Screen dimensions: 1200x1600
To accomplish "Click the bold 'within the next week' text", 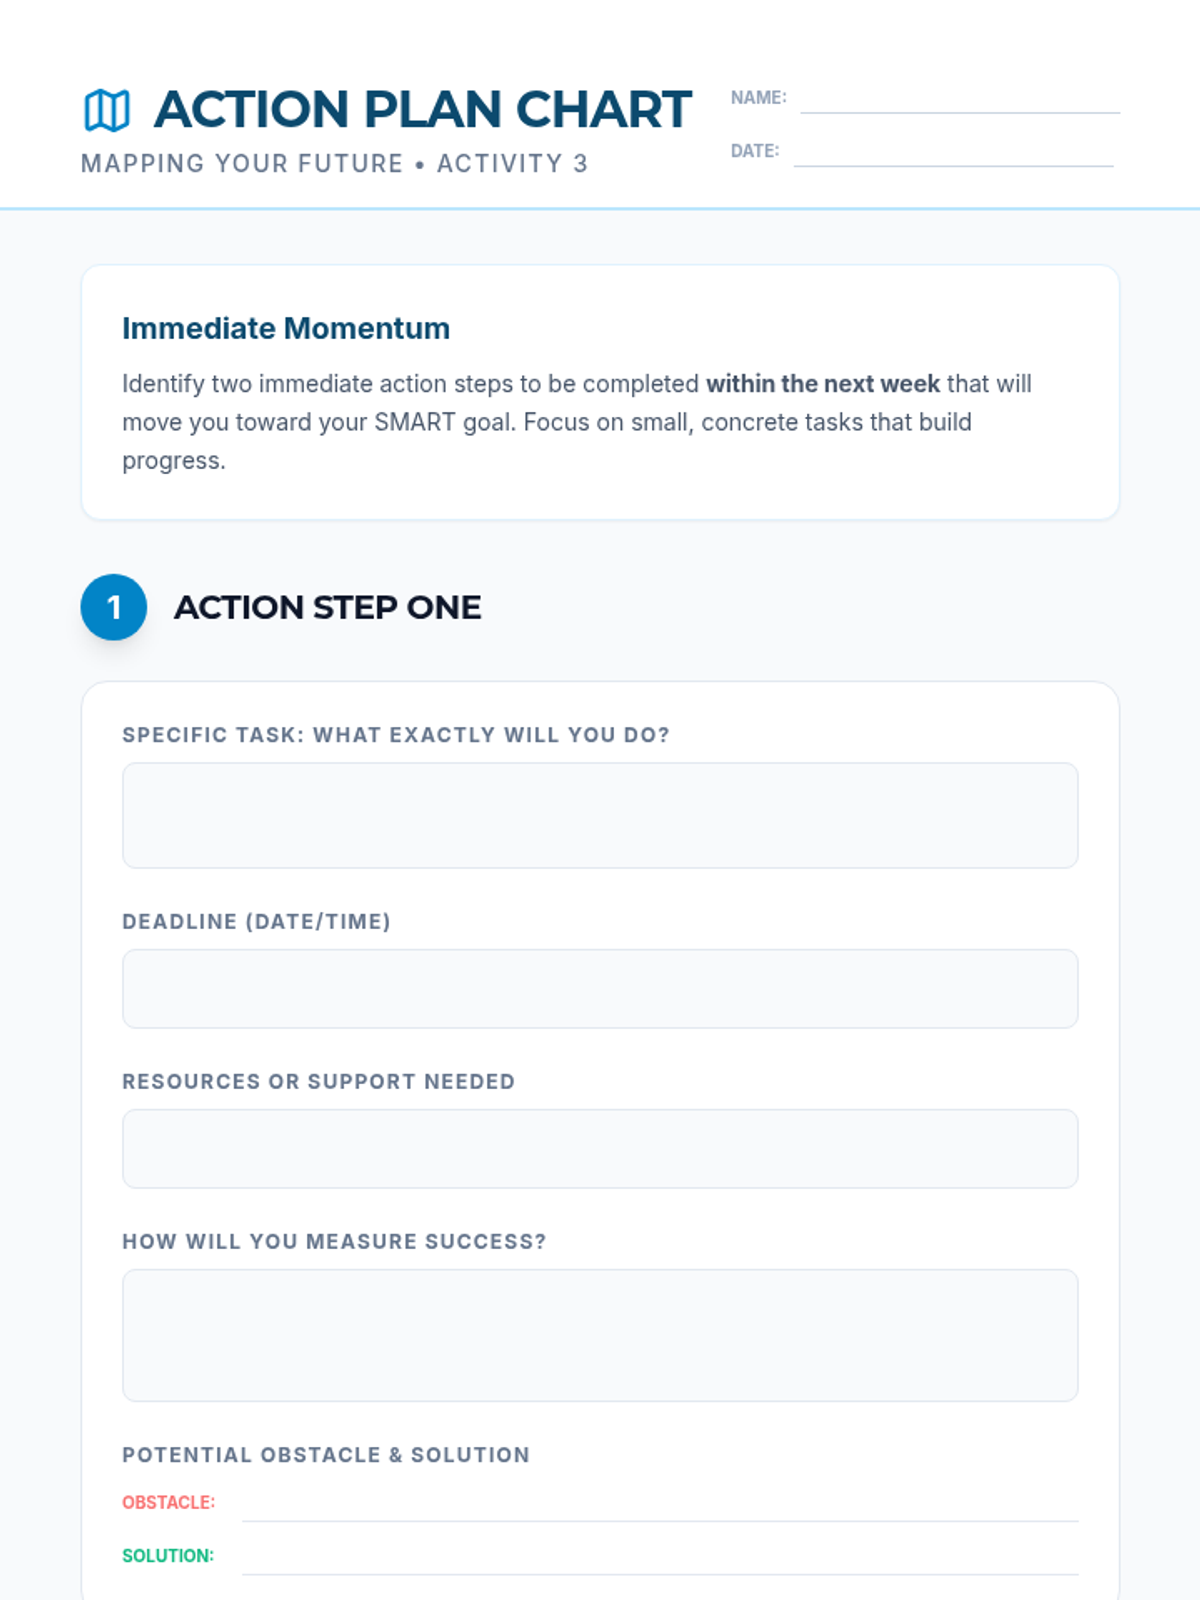I will pos(822,384).
